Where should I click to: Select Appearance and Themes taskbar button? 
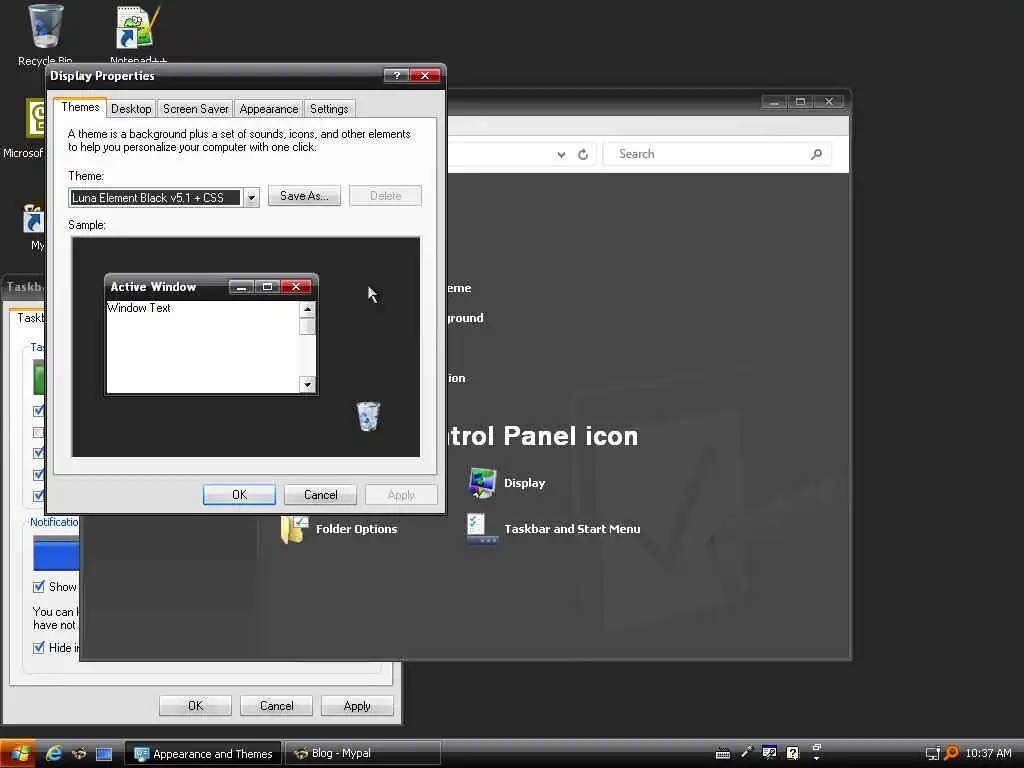click(202, 754)
